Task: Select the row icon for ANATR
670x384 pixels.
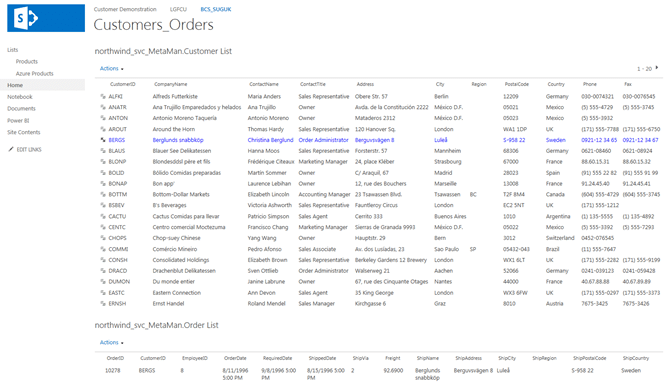Action: (103, 107)
